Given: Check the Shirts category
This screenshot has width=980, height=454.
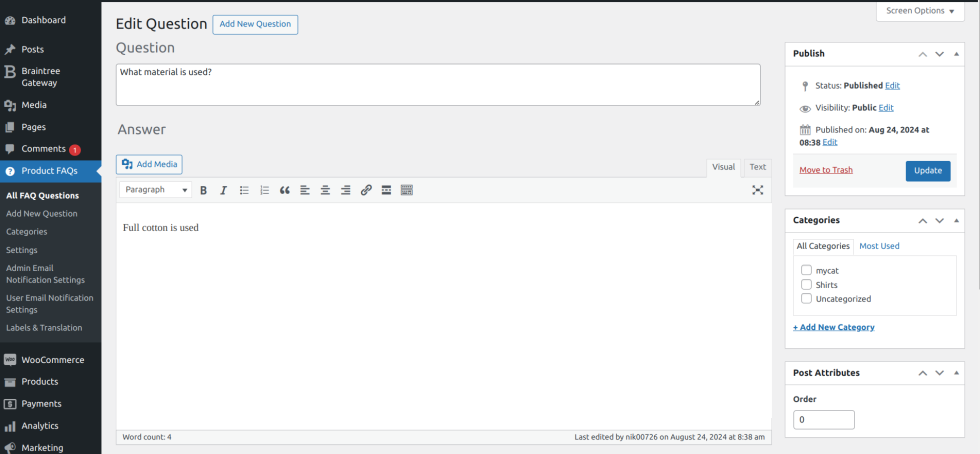Looking at the screenshot, I should (806, 285).
